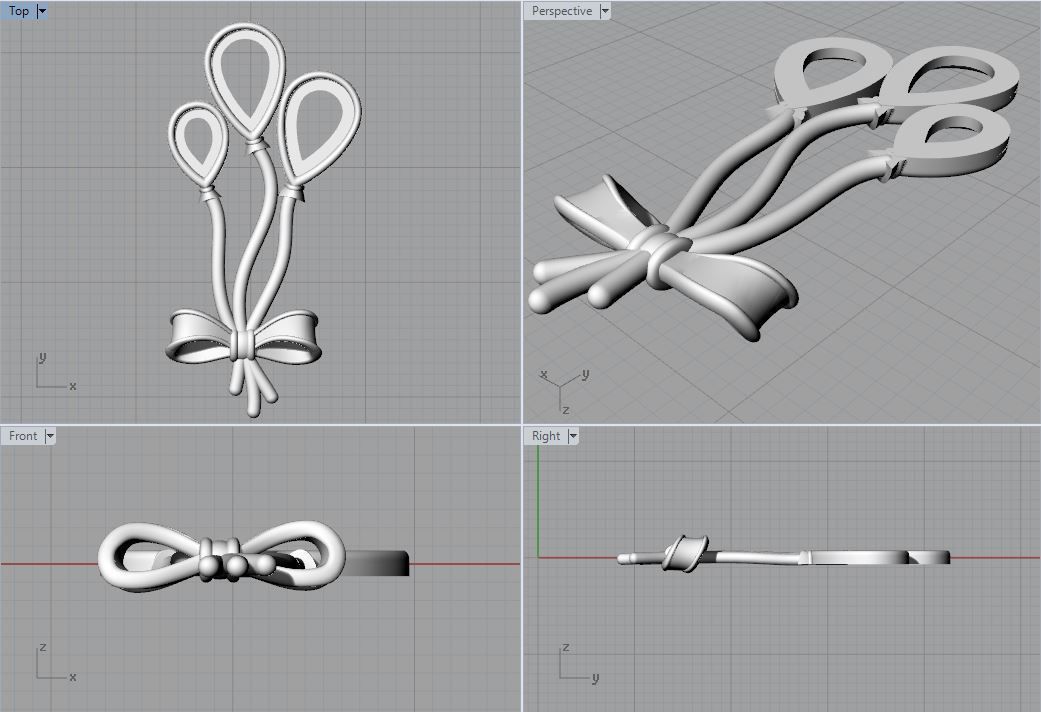Image resolution: width=1041 pixels, height=712 pixels.
Task: Click the tilted knot in Right view
Action: (x=685, y=553)
